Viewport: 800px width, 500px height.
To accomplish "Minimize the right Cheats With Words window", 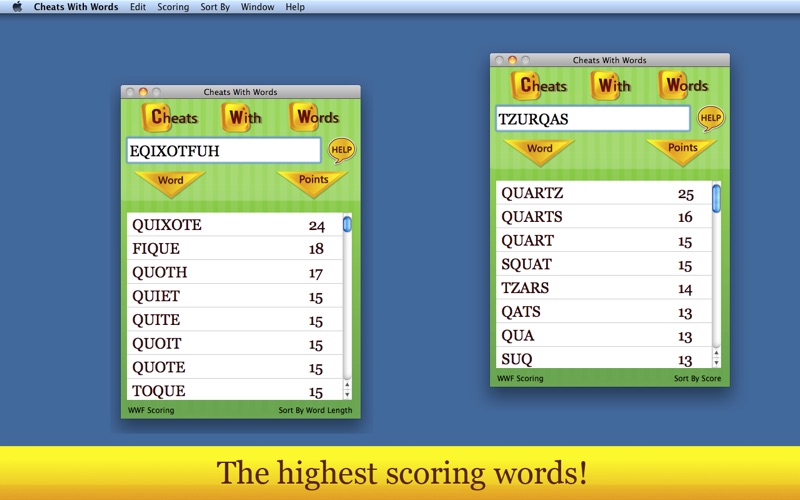I will (512, 60).
